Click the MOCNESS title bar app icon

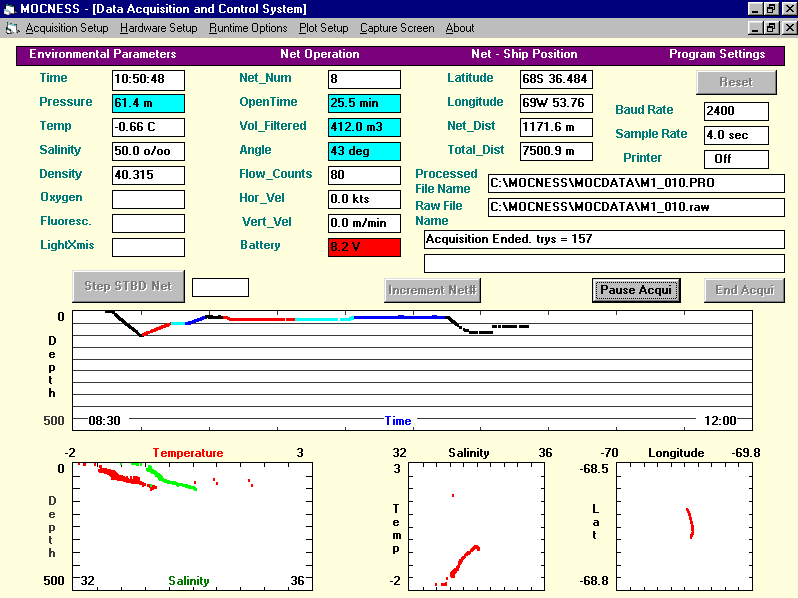(10, 9)
